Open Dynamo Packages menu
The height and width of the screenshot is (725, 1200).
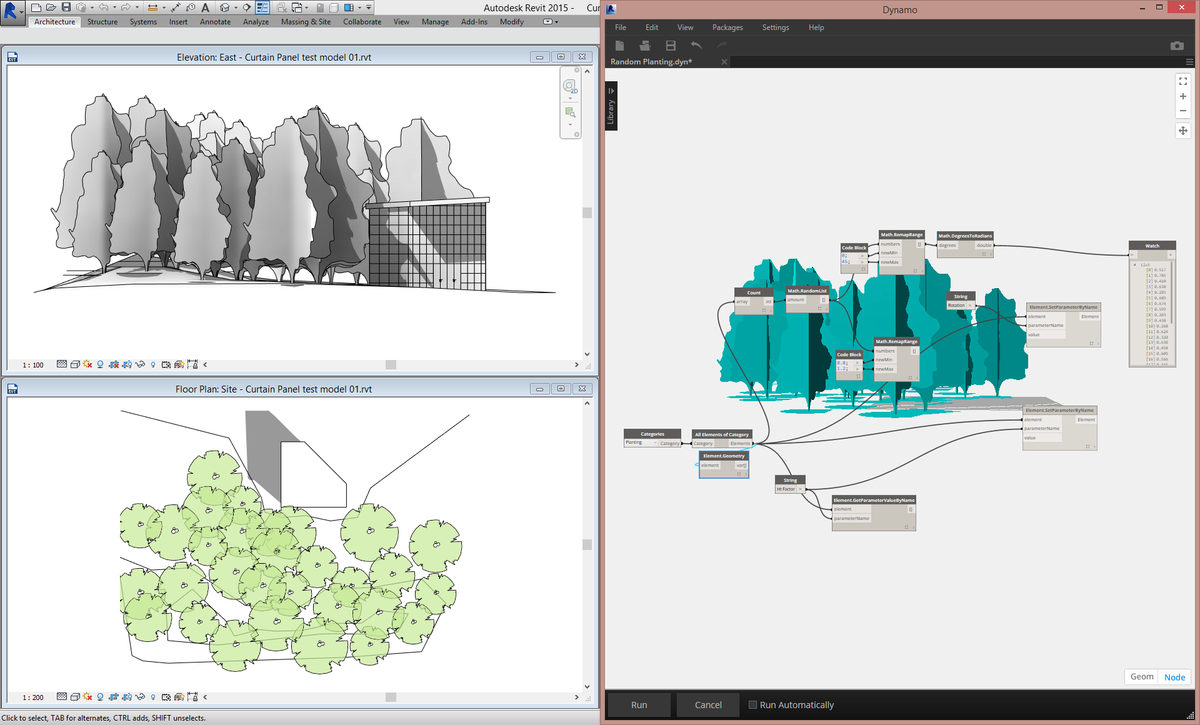(x=727, y=27)
